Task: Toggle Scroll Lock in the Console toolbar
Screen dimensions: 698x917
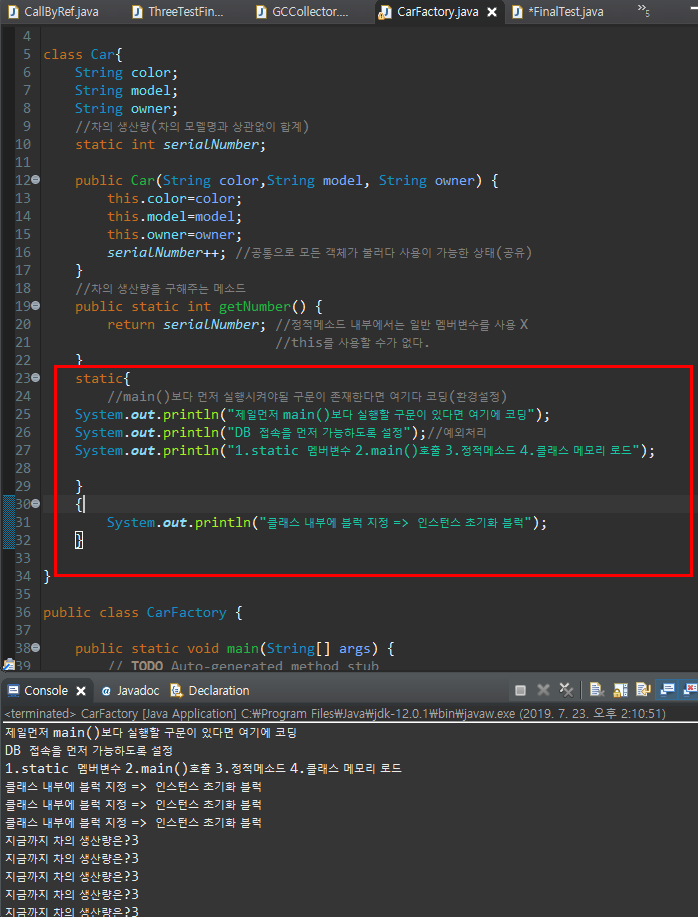Action: pyautogui.click(x=620, y=690)
